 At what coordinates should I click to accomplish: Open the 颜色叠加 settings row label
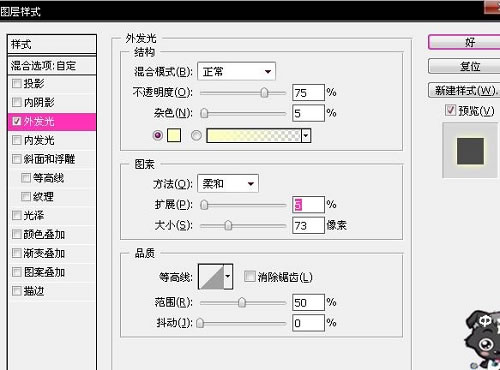pyautogui.click(x=44, y=234)
